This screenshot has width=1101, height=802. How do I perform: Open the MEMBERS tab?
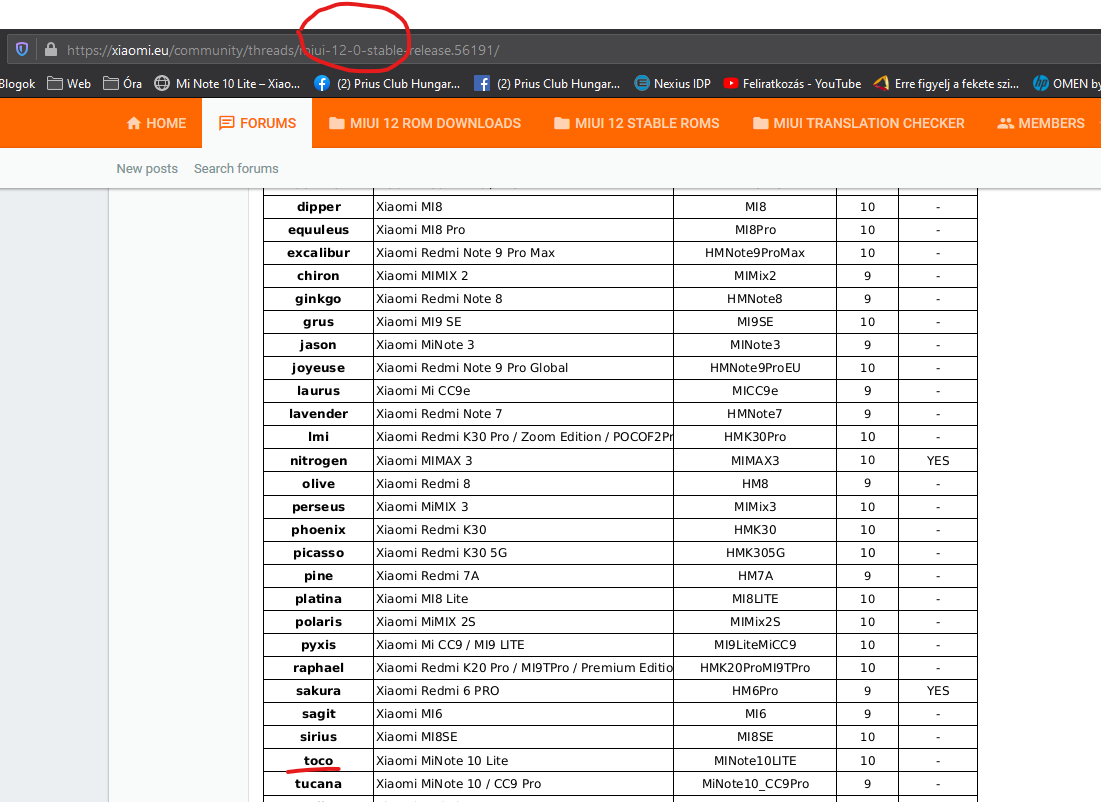[x=1041, y=123]
